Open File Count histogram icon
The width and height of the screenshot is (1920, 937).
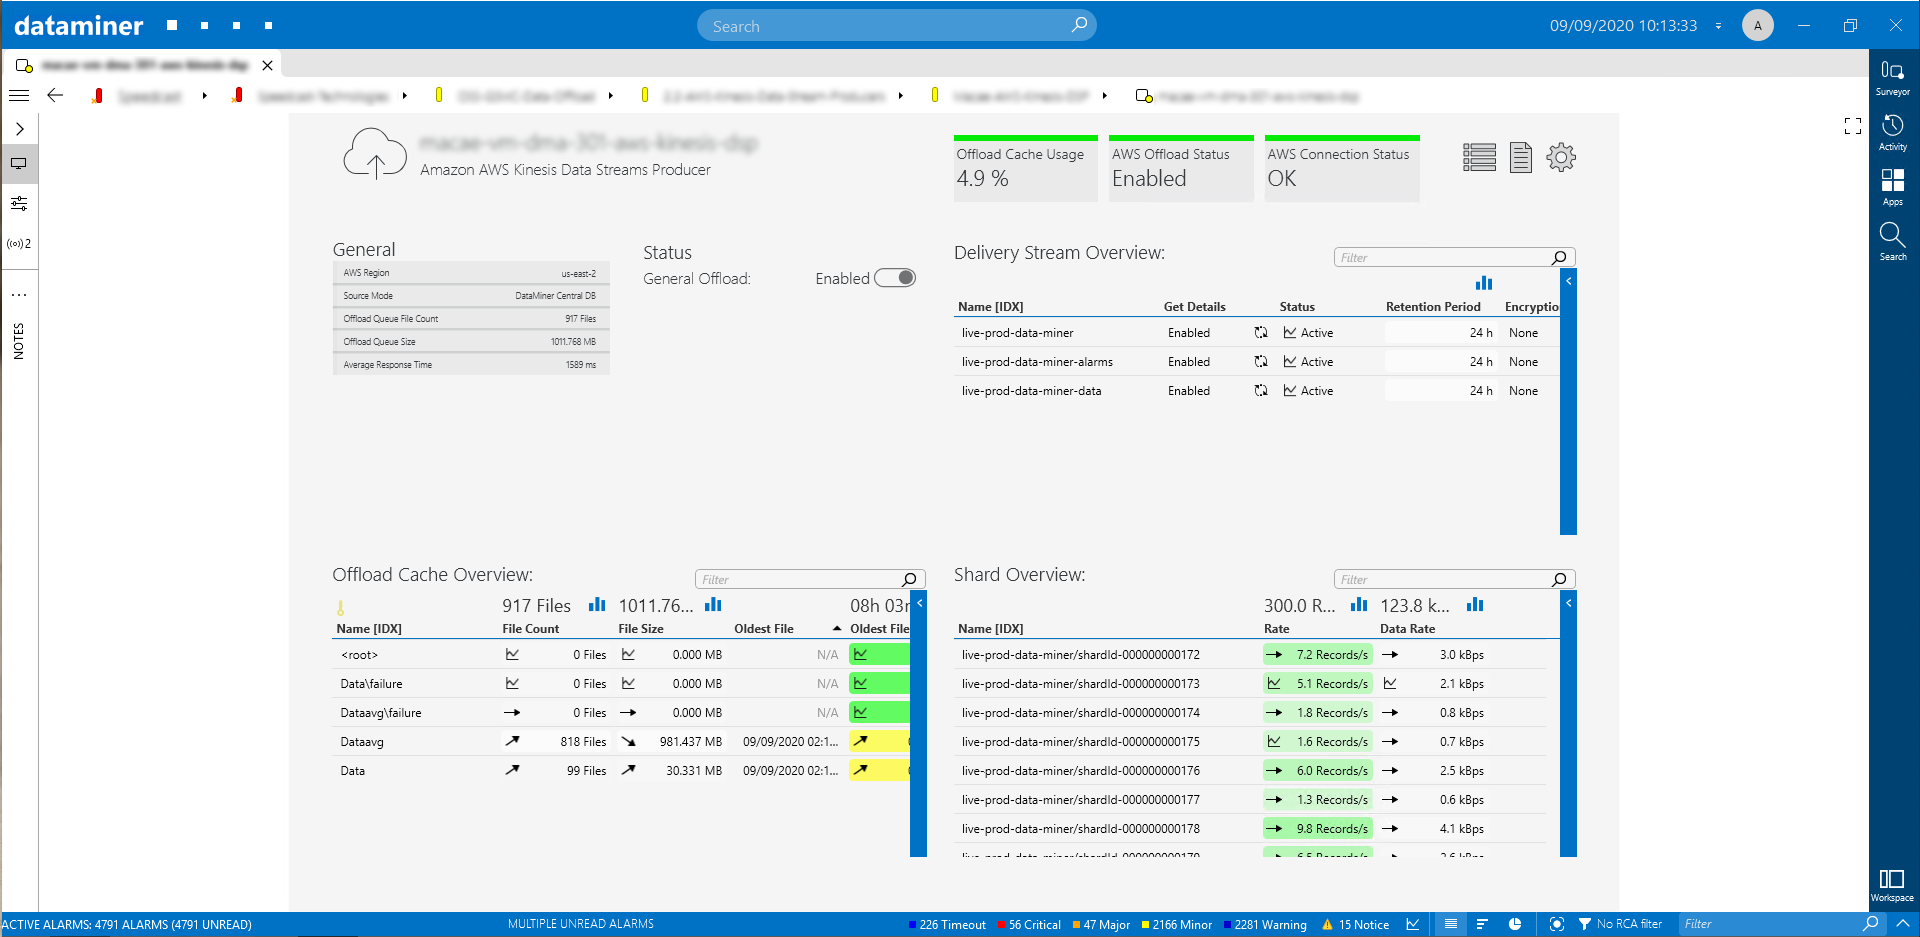[597, 605]
